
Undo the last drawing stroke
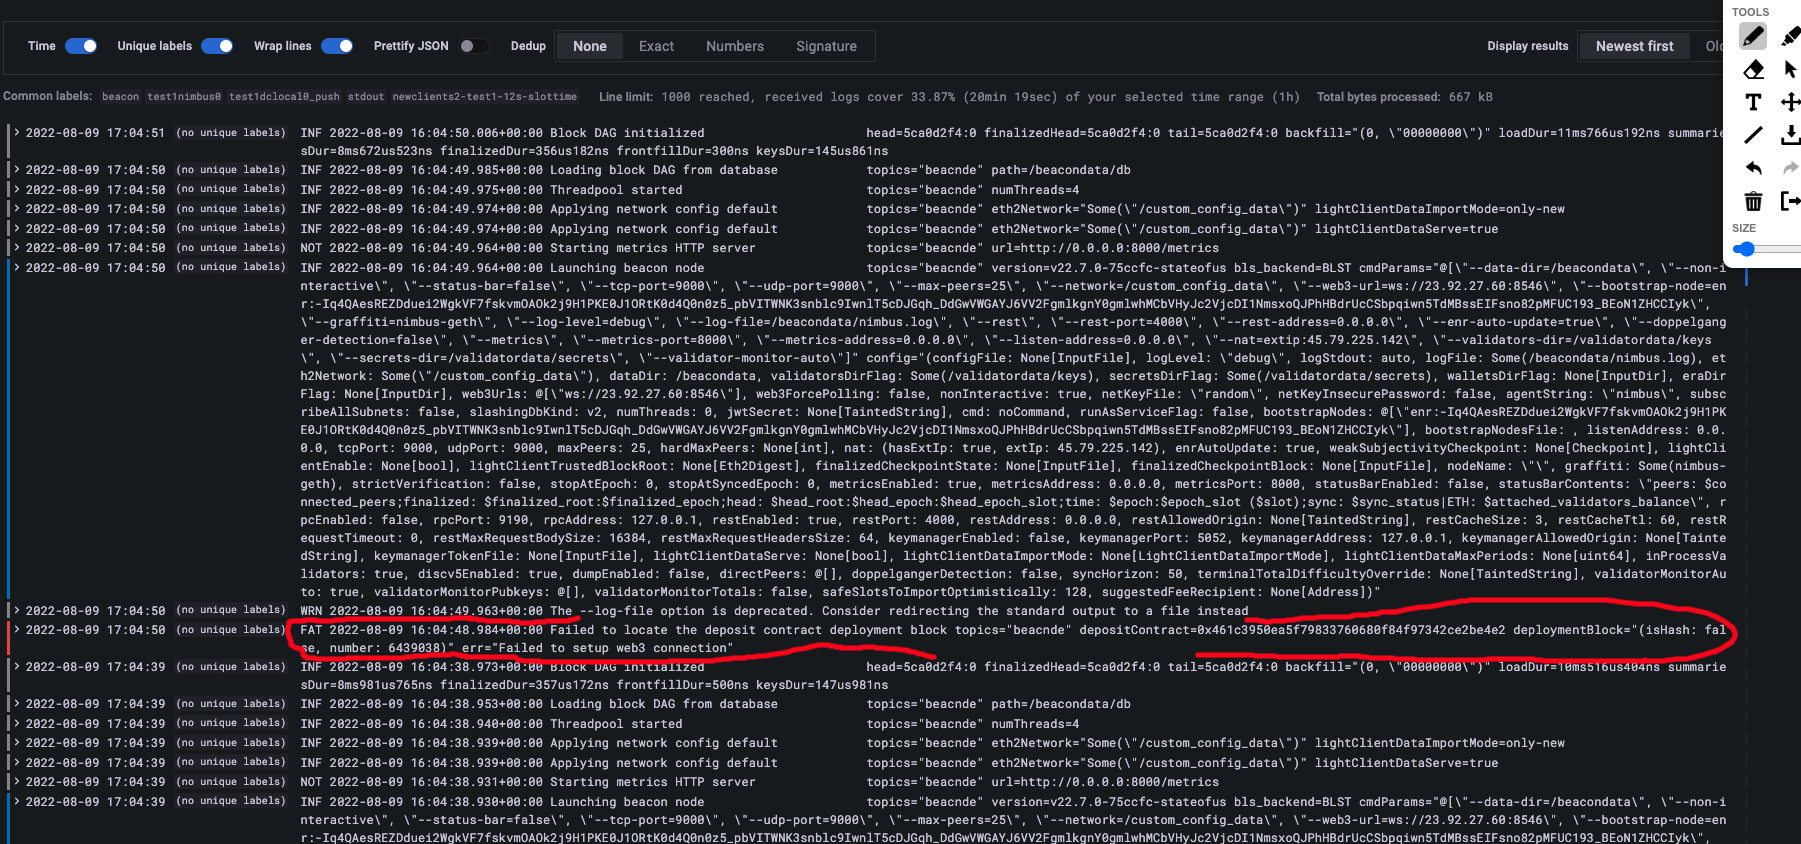tap(1753, 168)
